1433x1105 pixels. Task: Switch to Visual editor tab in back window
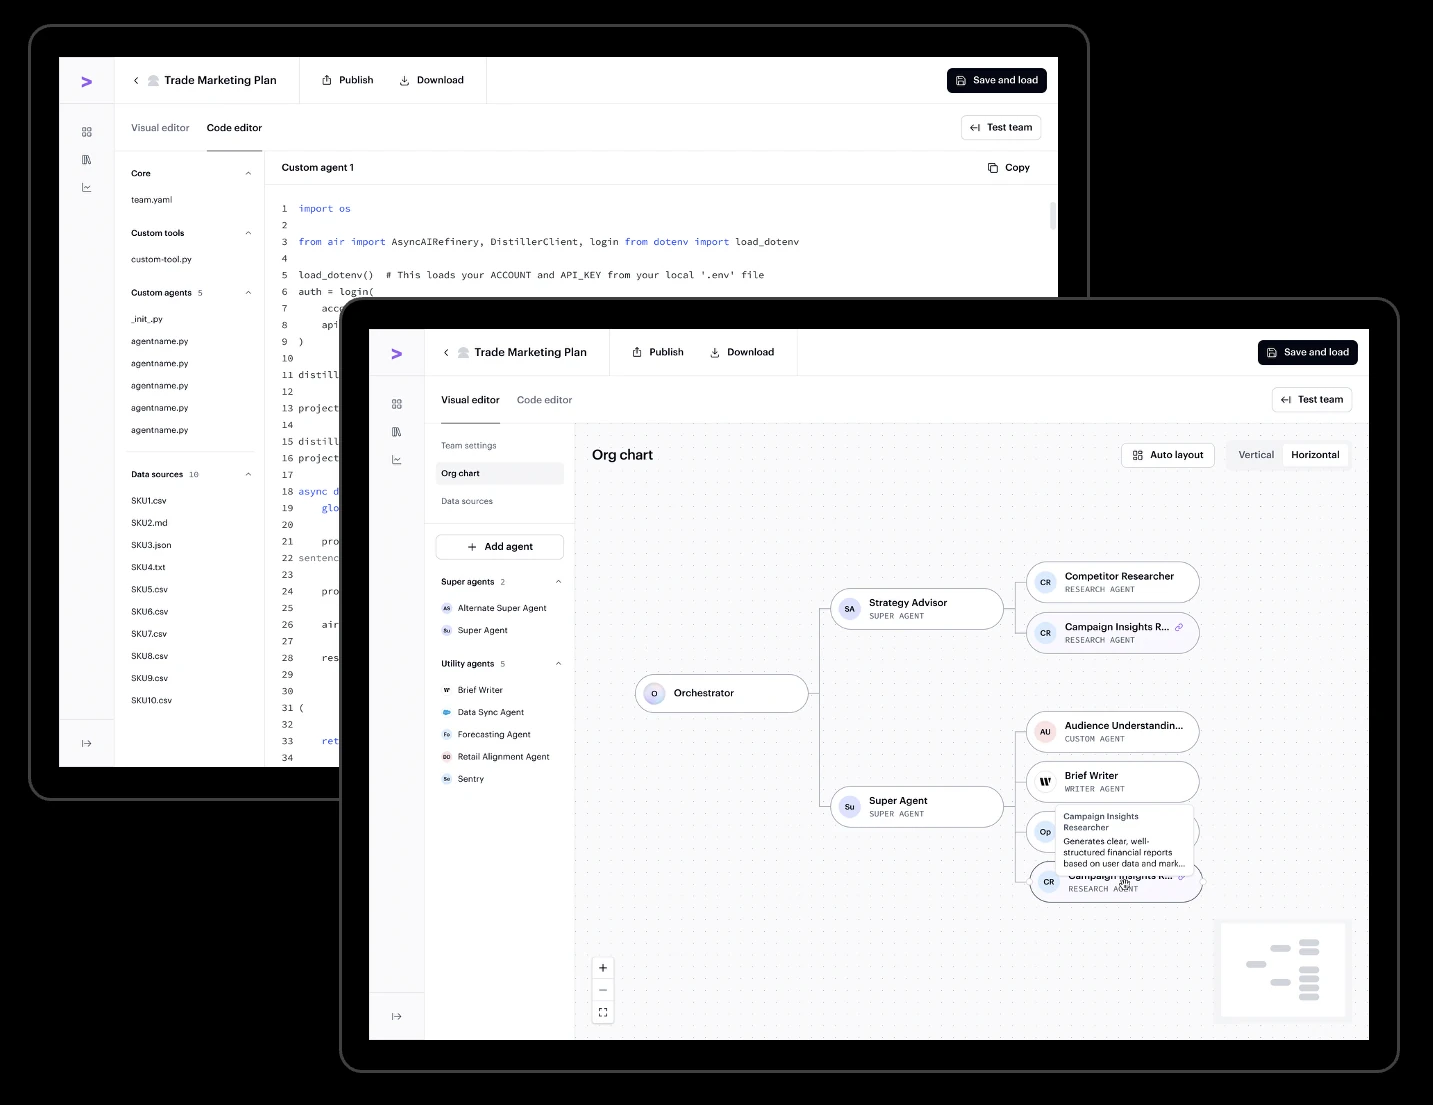pyautogui.click(x=160, y=128)
